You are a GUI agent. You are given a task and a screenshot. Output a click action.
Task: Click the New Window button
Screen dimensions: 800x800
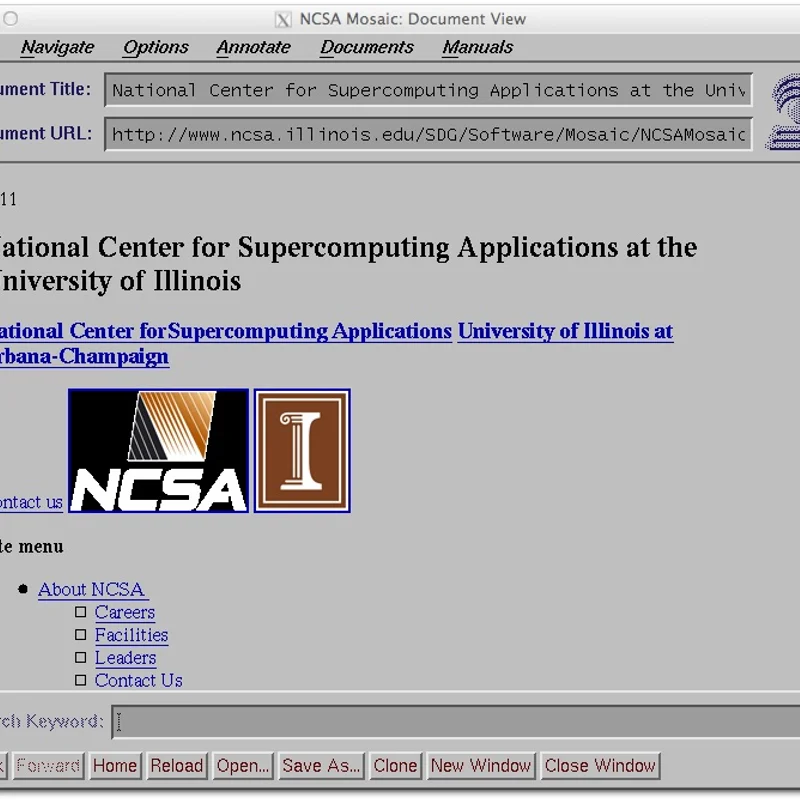[481, 765]
